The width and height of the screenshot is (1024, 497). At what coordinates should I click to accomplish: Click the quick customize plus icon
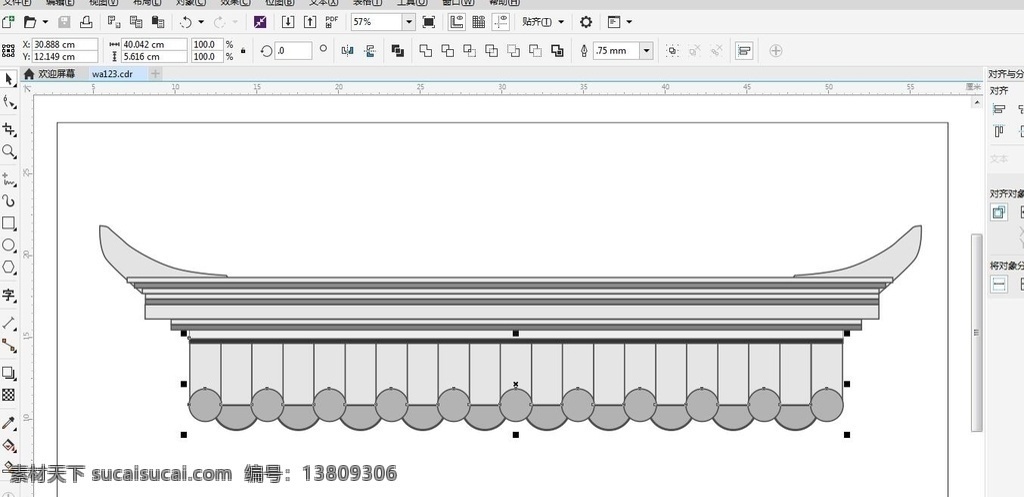(776, 50)
